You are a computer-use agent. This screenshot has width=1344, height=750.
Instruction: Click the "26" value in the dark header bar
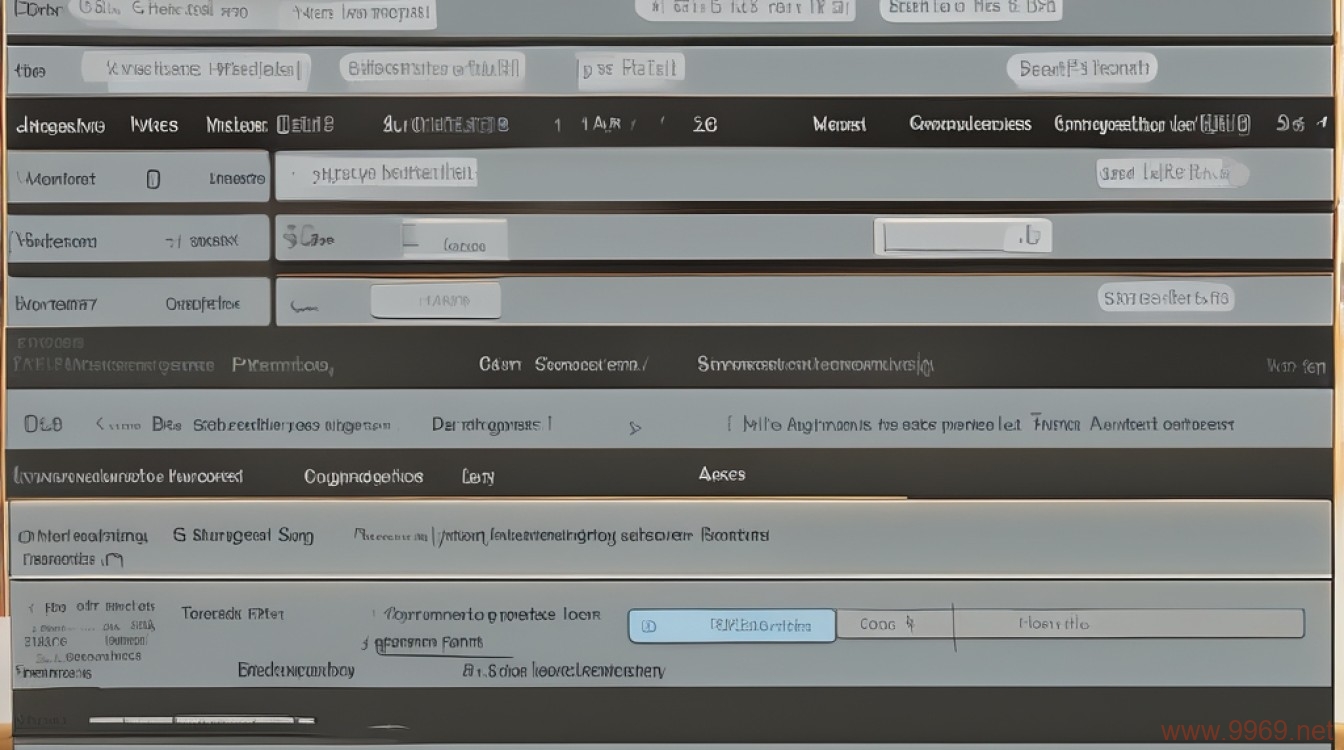(705, 125)
